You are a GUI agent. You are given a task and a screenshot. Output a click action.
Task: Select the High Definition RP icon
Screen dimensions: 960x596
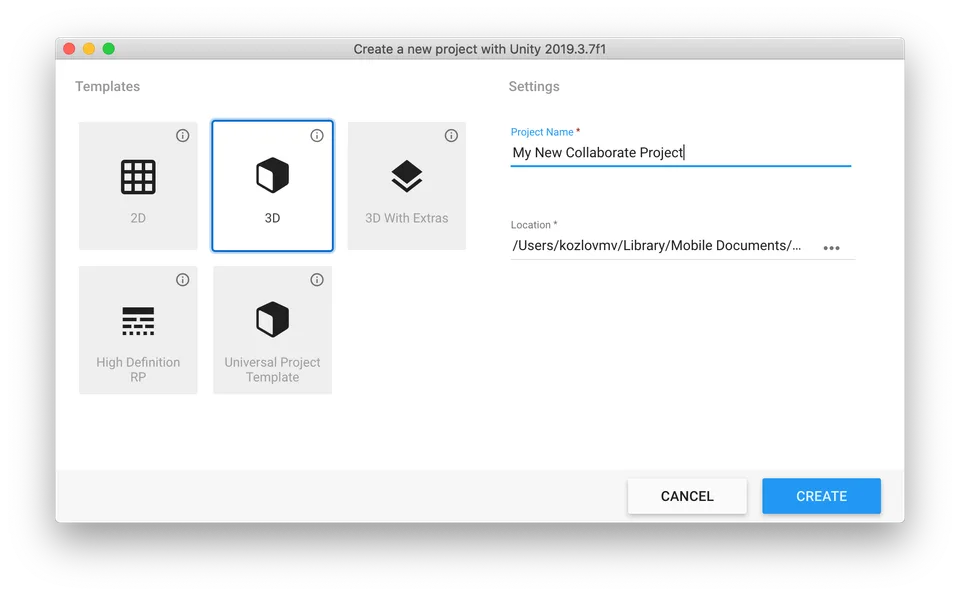click(x=138, y=321)
